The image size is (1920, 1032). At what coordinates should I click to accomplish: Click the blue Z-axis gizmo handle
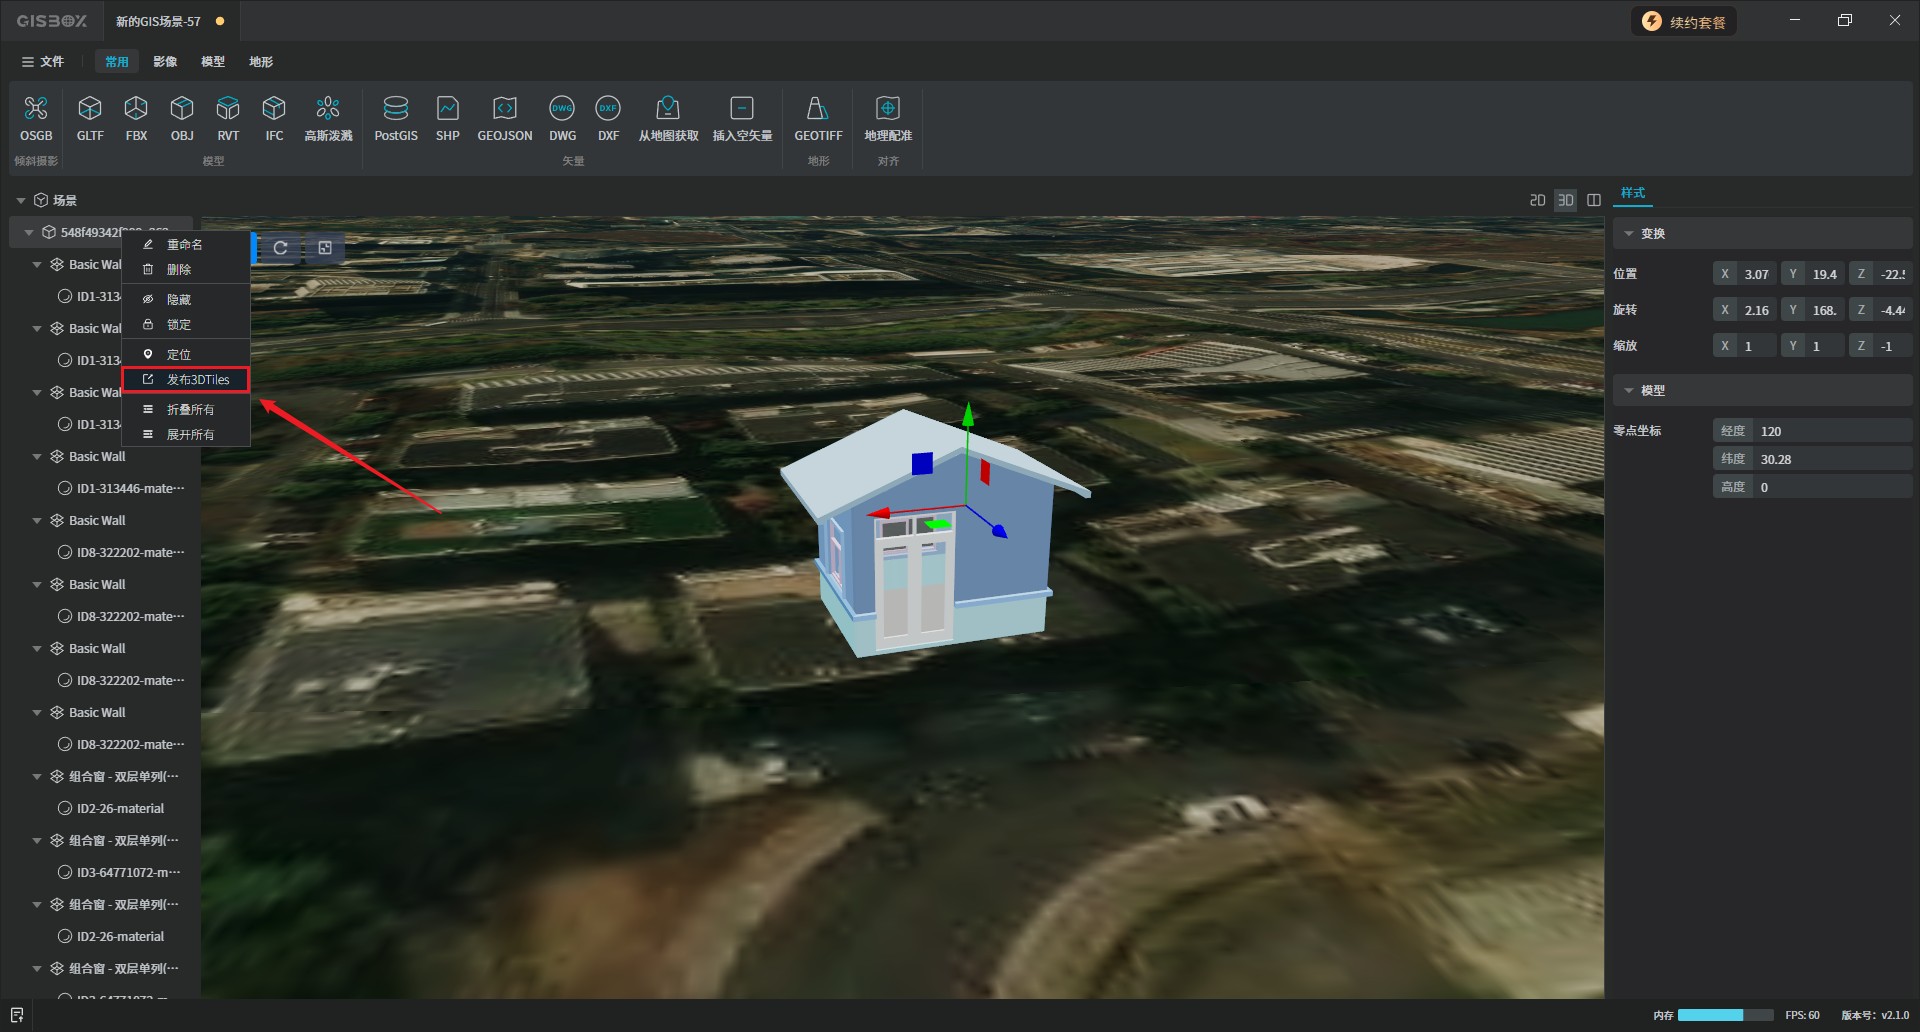[x=999, y=531]
